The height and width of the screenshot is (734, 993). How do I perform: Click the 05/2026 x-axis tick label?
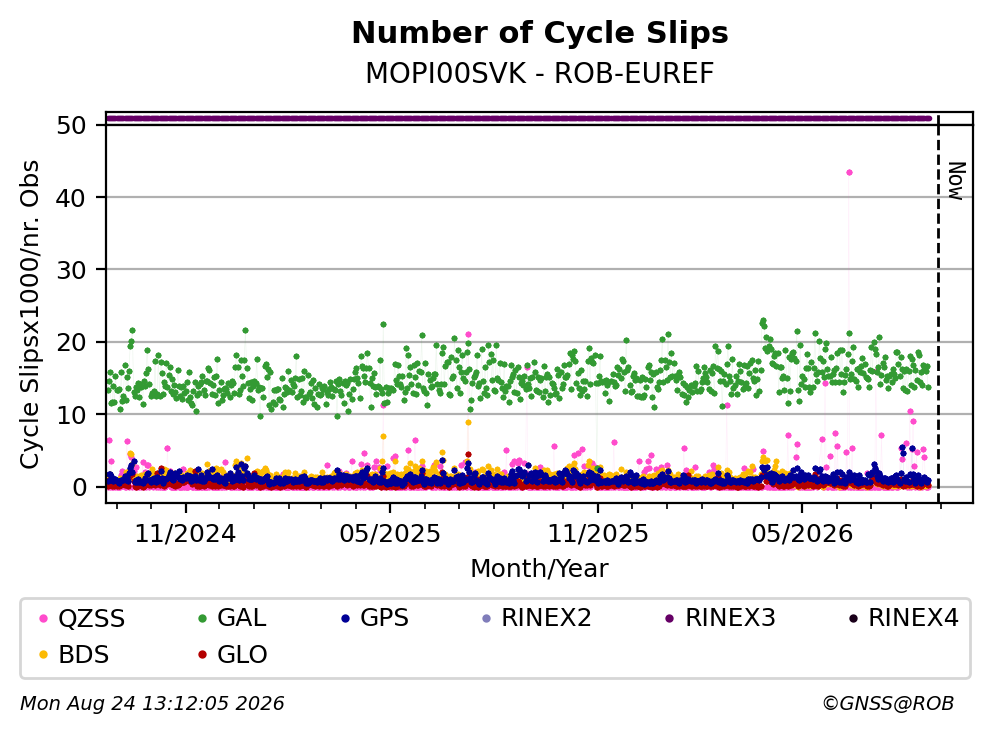[x=802, y=534]
